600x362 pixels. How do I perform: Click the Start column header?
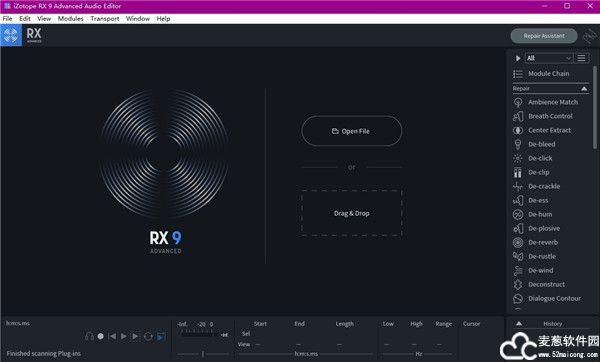pos(260,324)
